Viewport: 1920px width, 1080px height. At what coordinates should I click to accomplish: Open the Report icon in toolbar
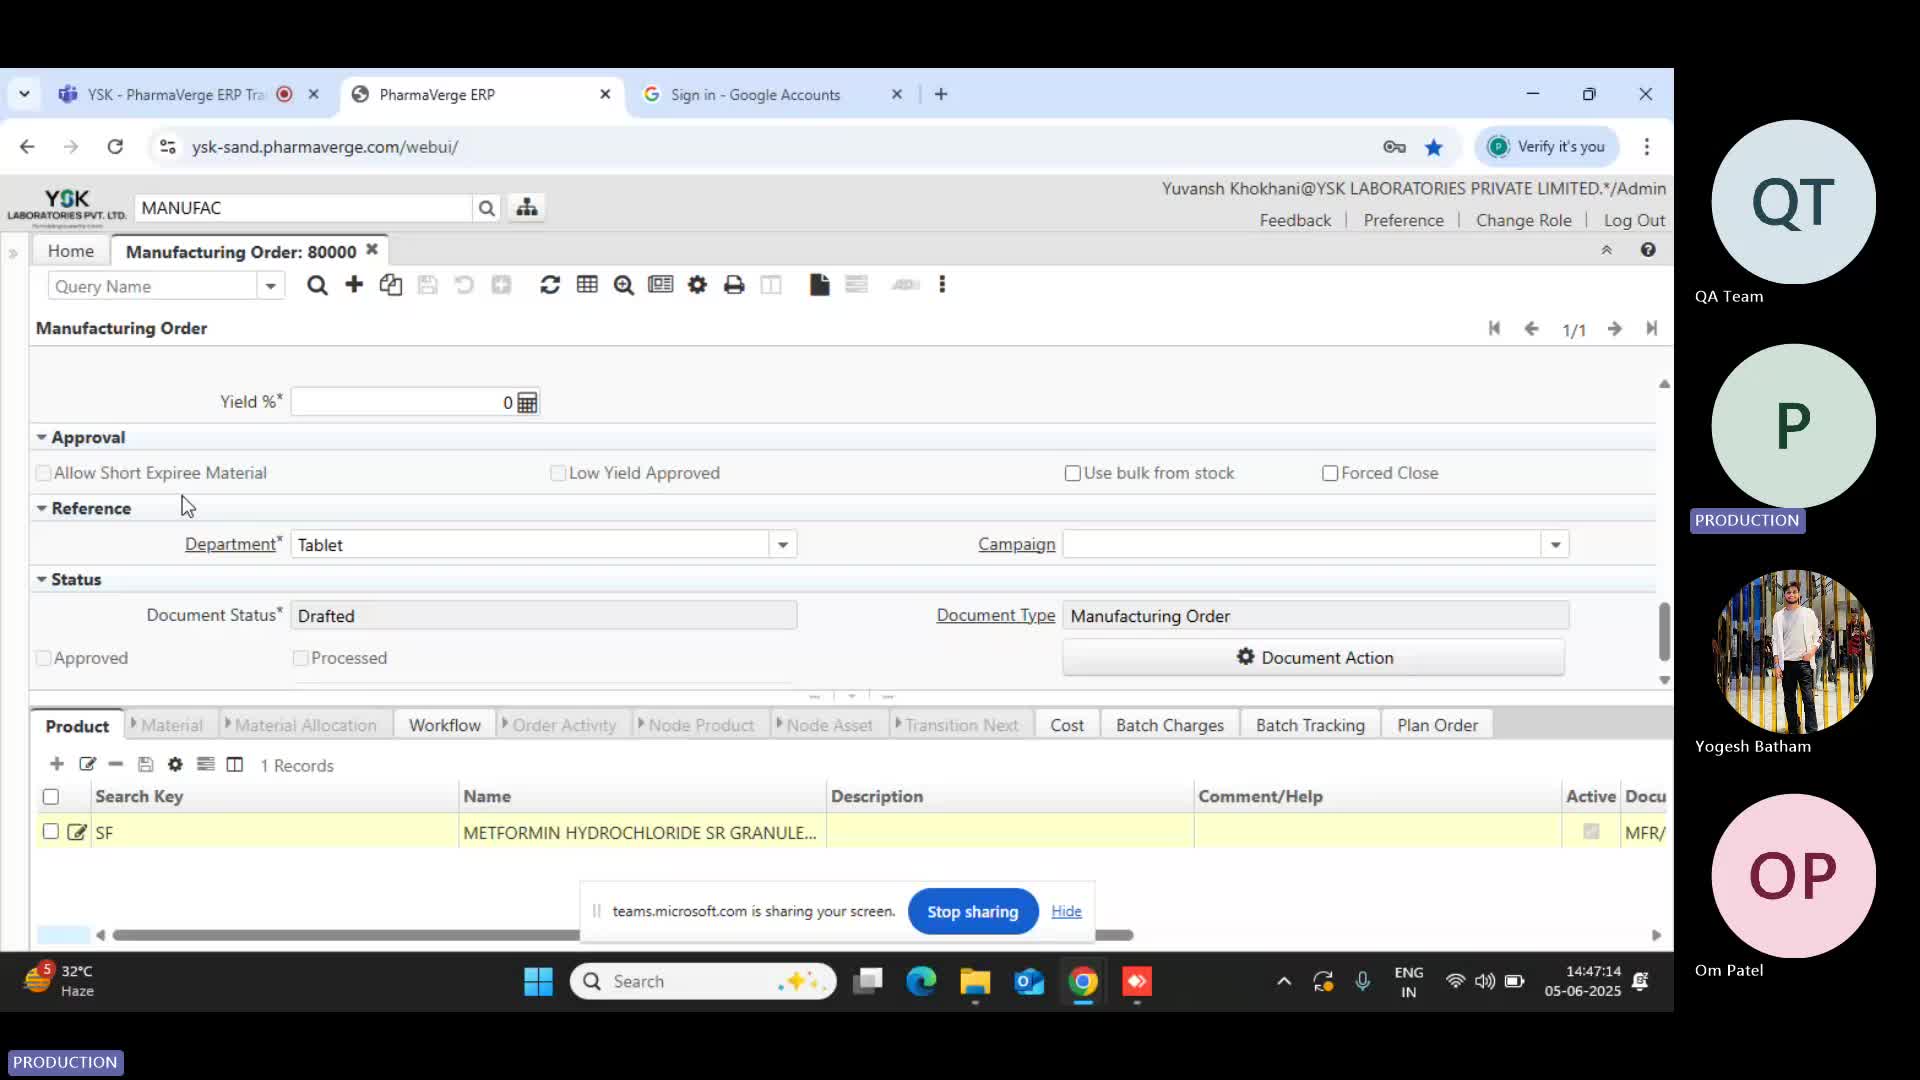(x=661, y=285)
